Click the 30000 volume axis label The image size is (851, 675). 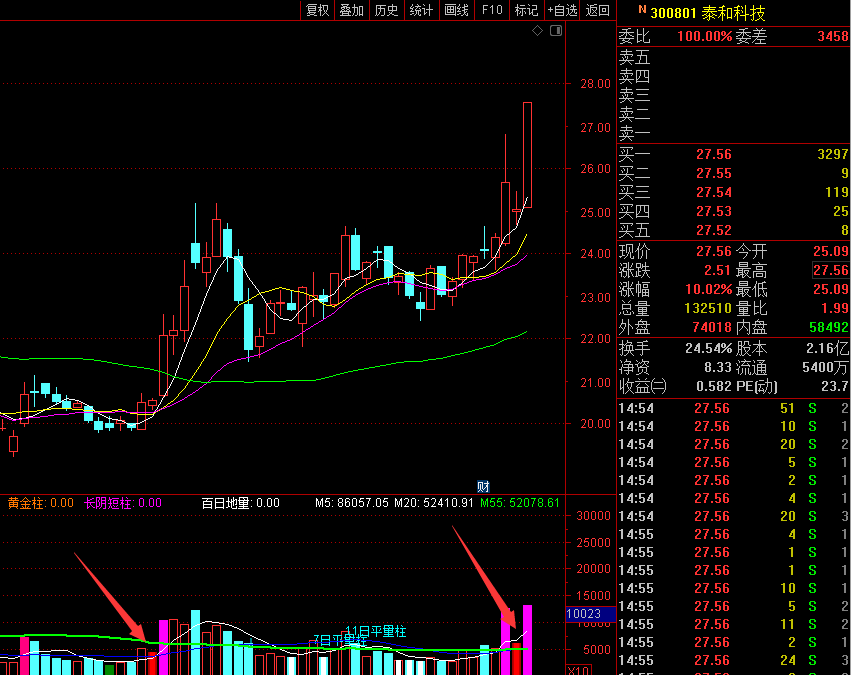(x=593, y=515)
